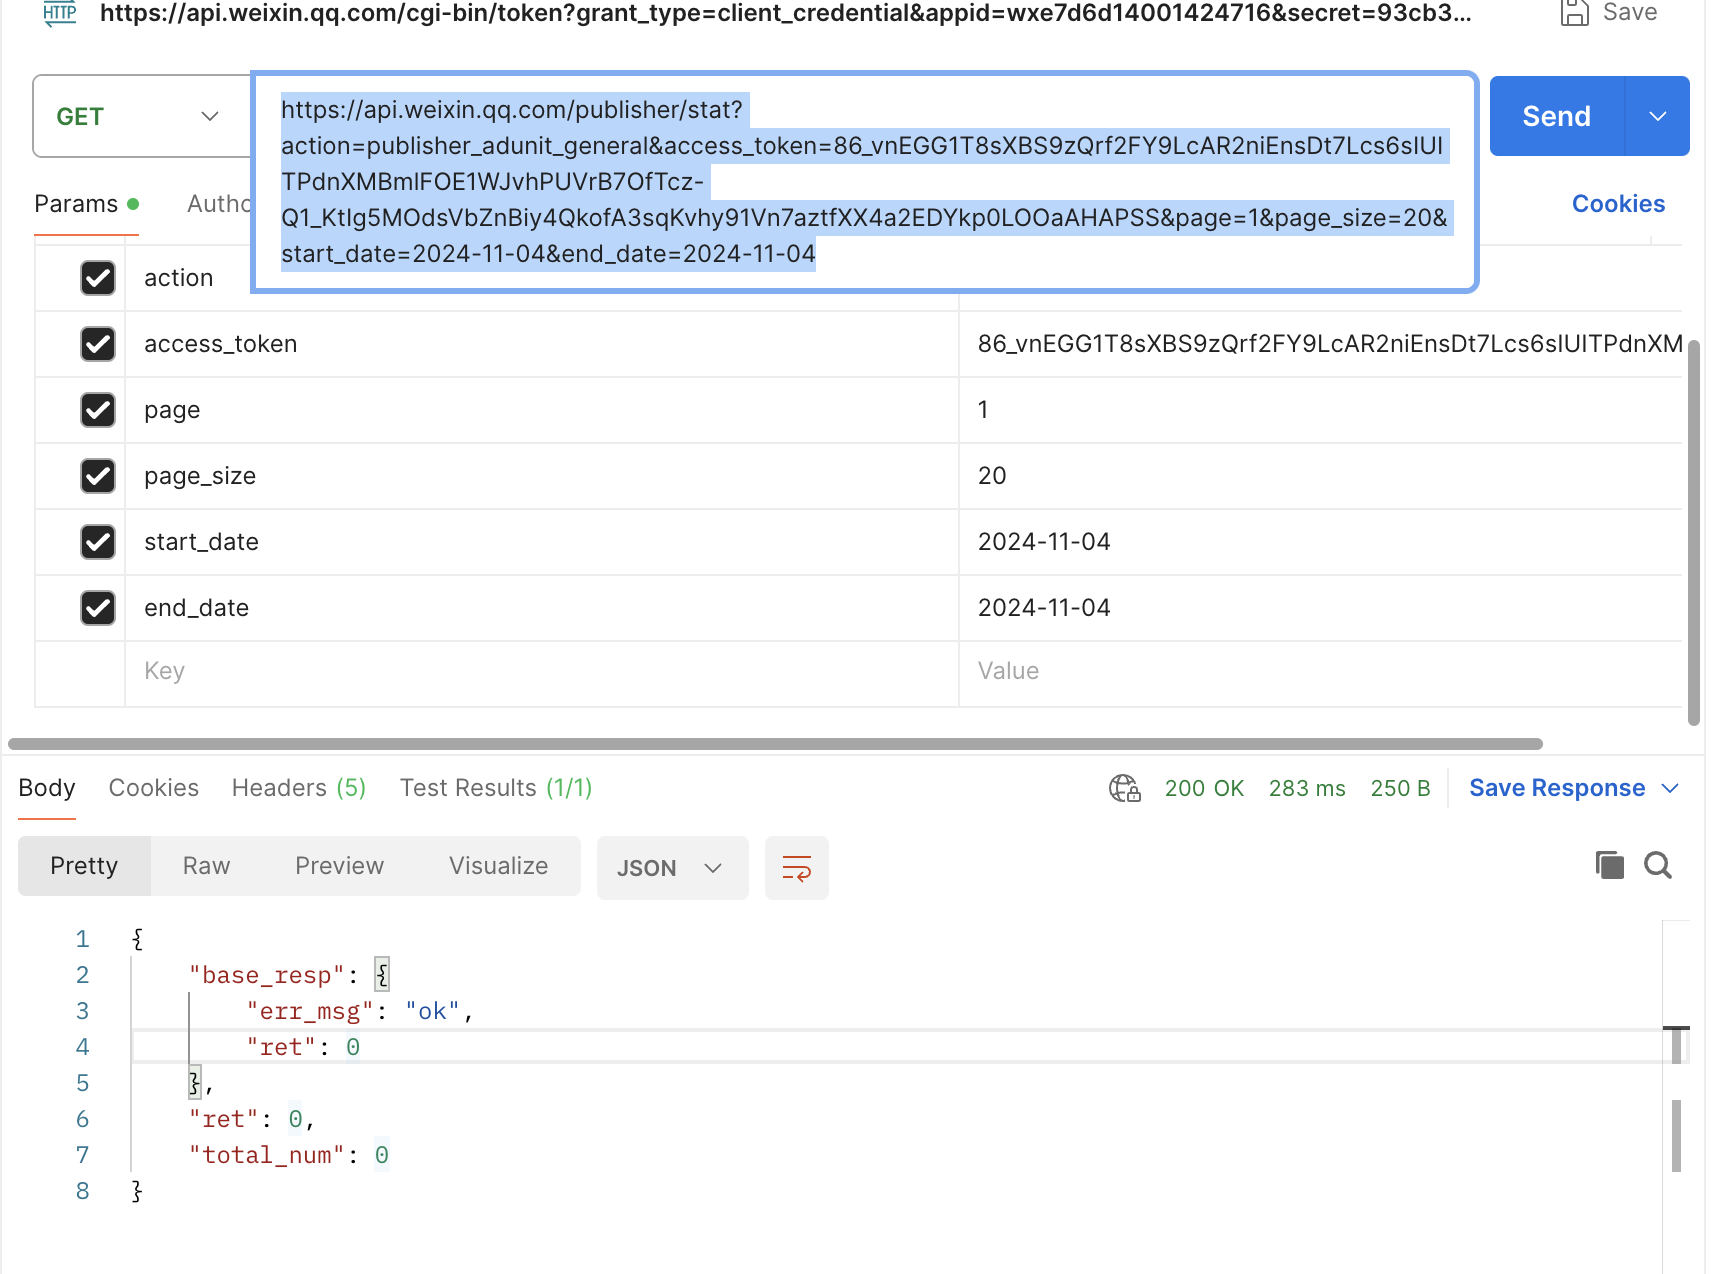Open the Send options dropdown arrow
Viewport: 1724px width, 1274px height.
pyautogui.click(x=1658, y=116)
